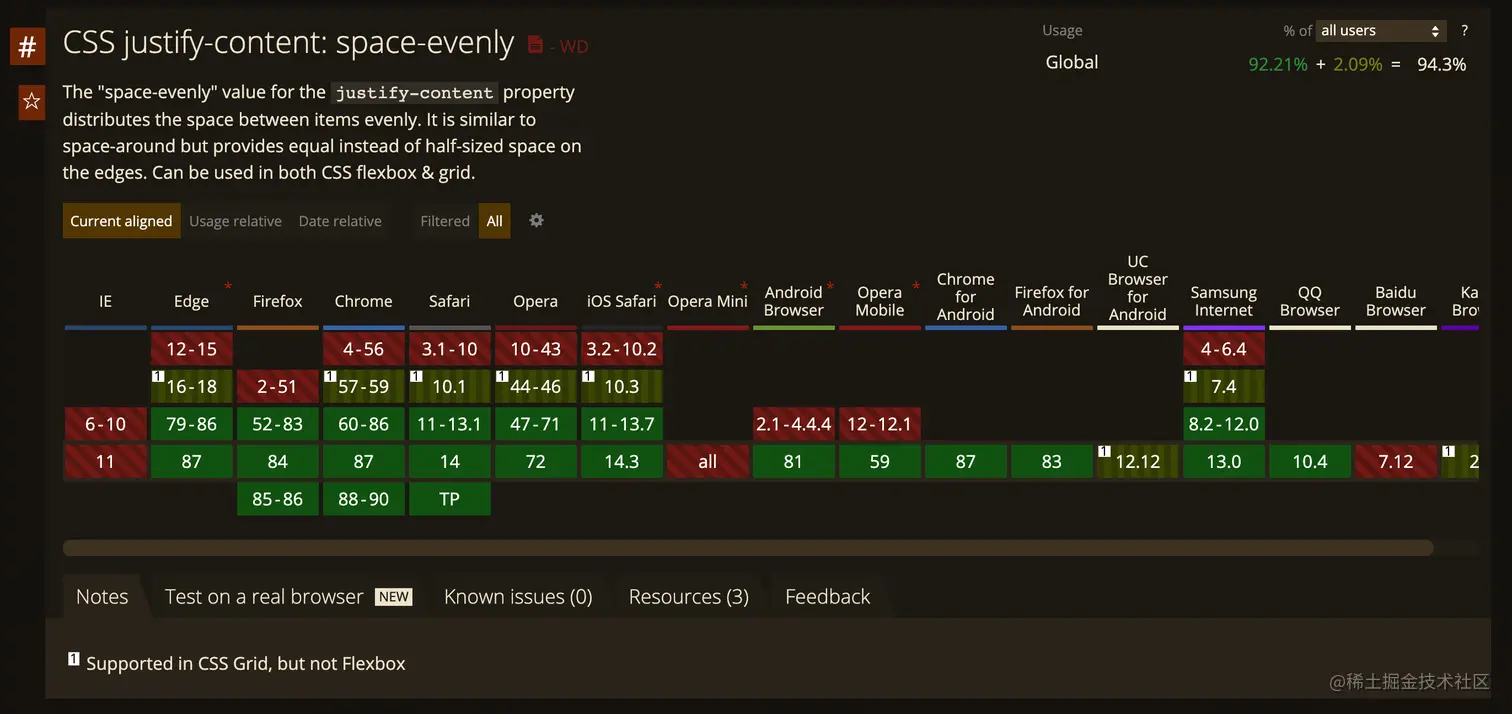This screenshot has height=714, width=1512.
Task: Open the Notes tab
Action: [102, 597]
